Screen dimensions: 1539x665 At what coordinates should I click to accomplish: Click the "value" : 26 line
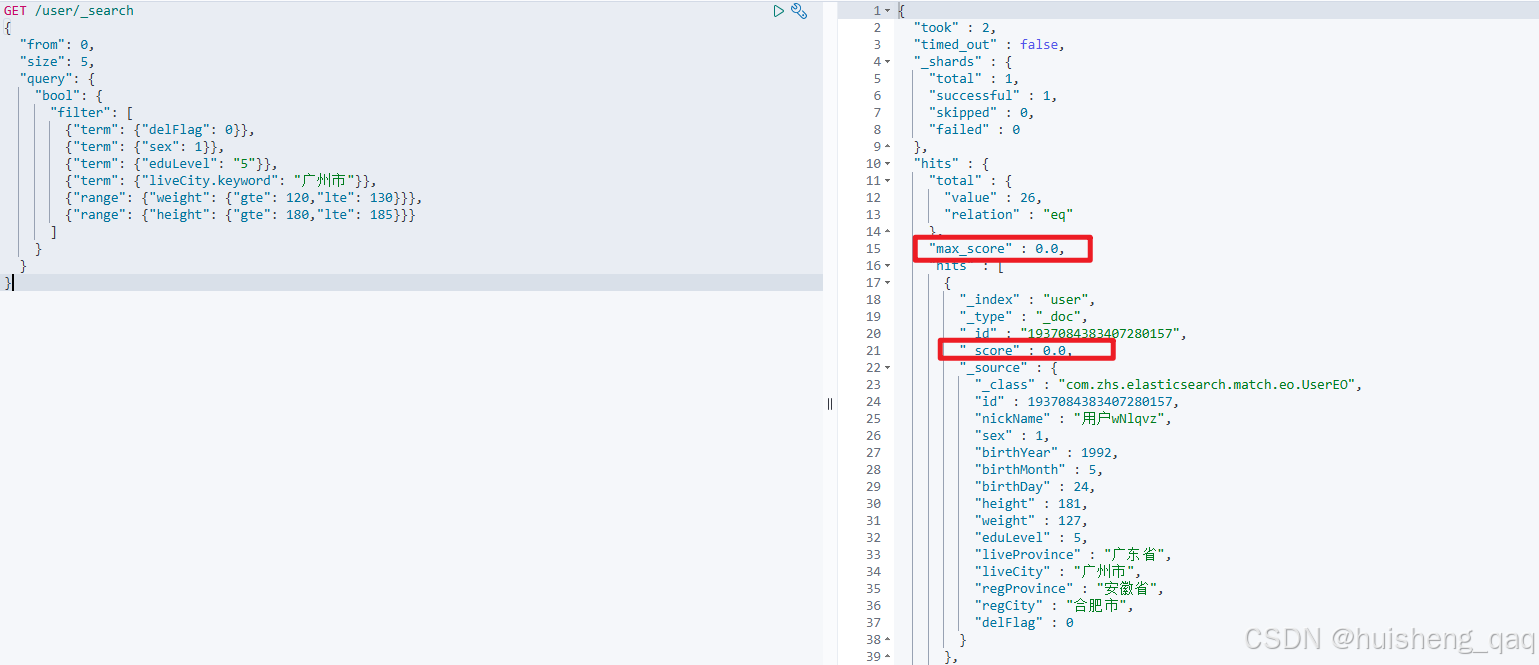pyautogui.click(x=992, y=198)
